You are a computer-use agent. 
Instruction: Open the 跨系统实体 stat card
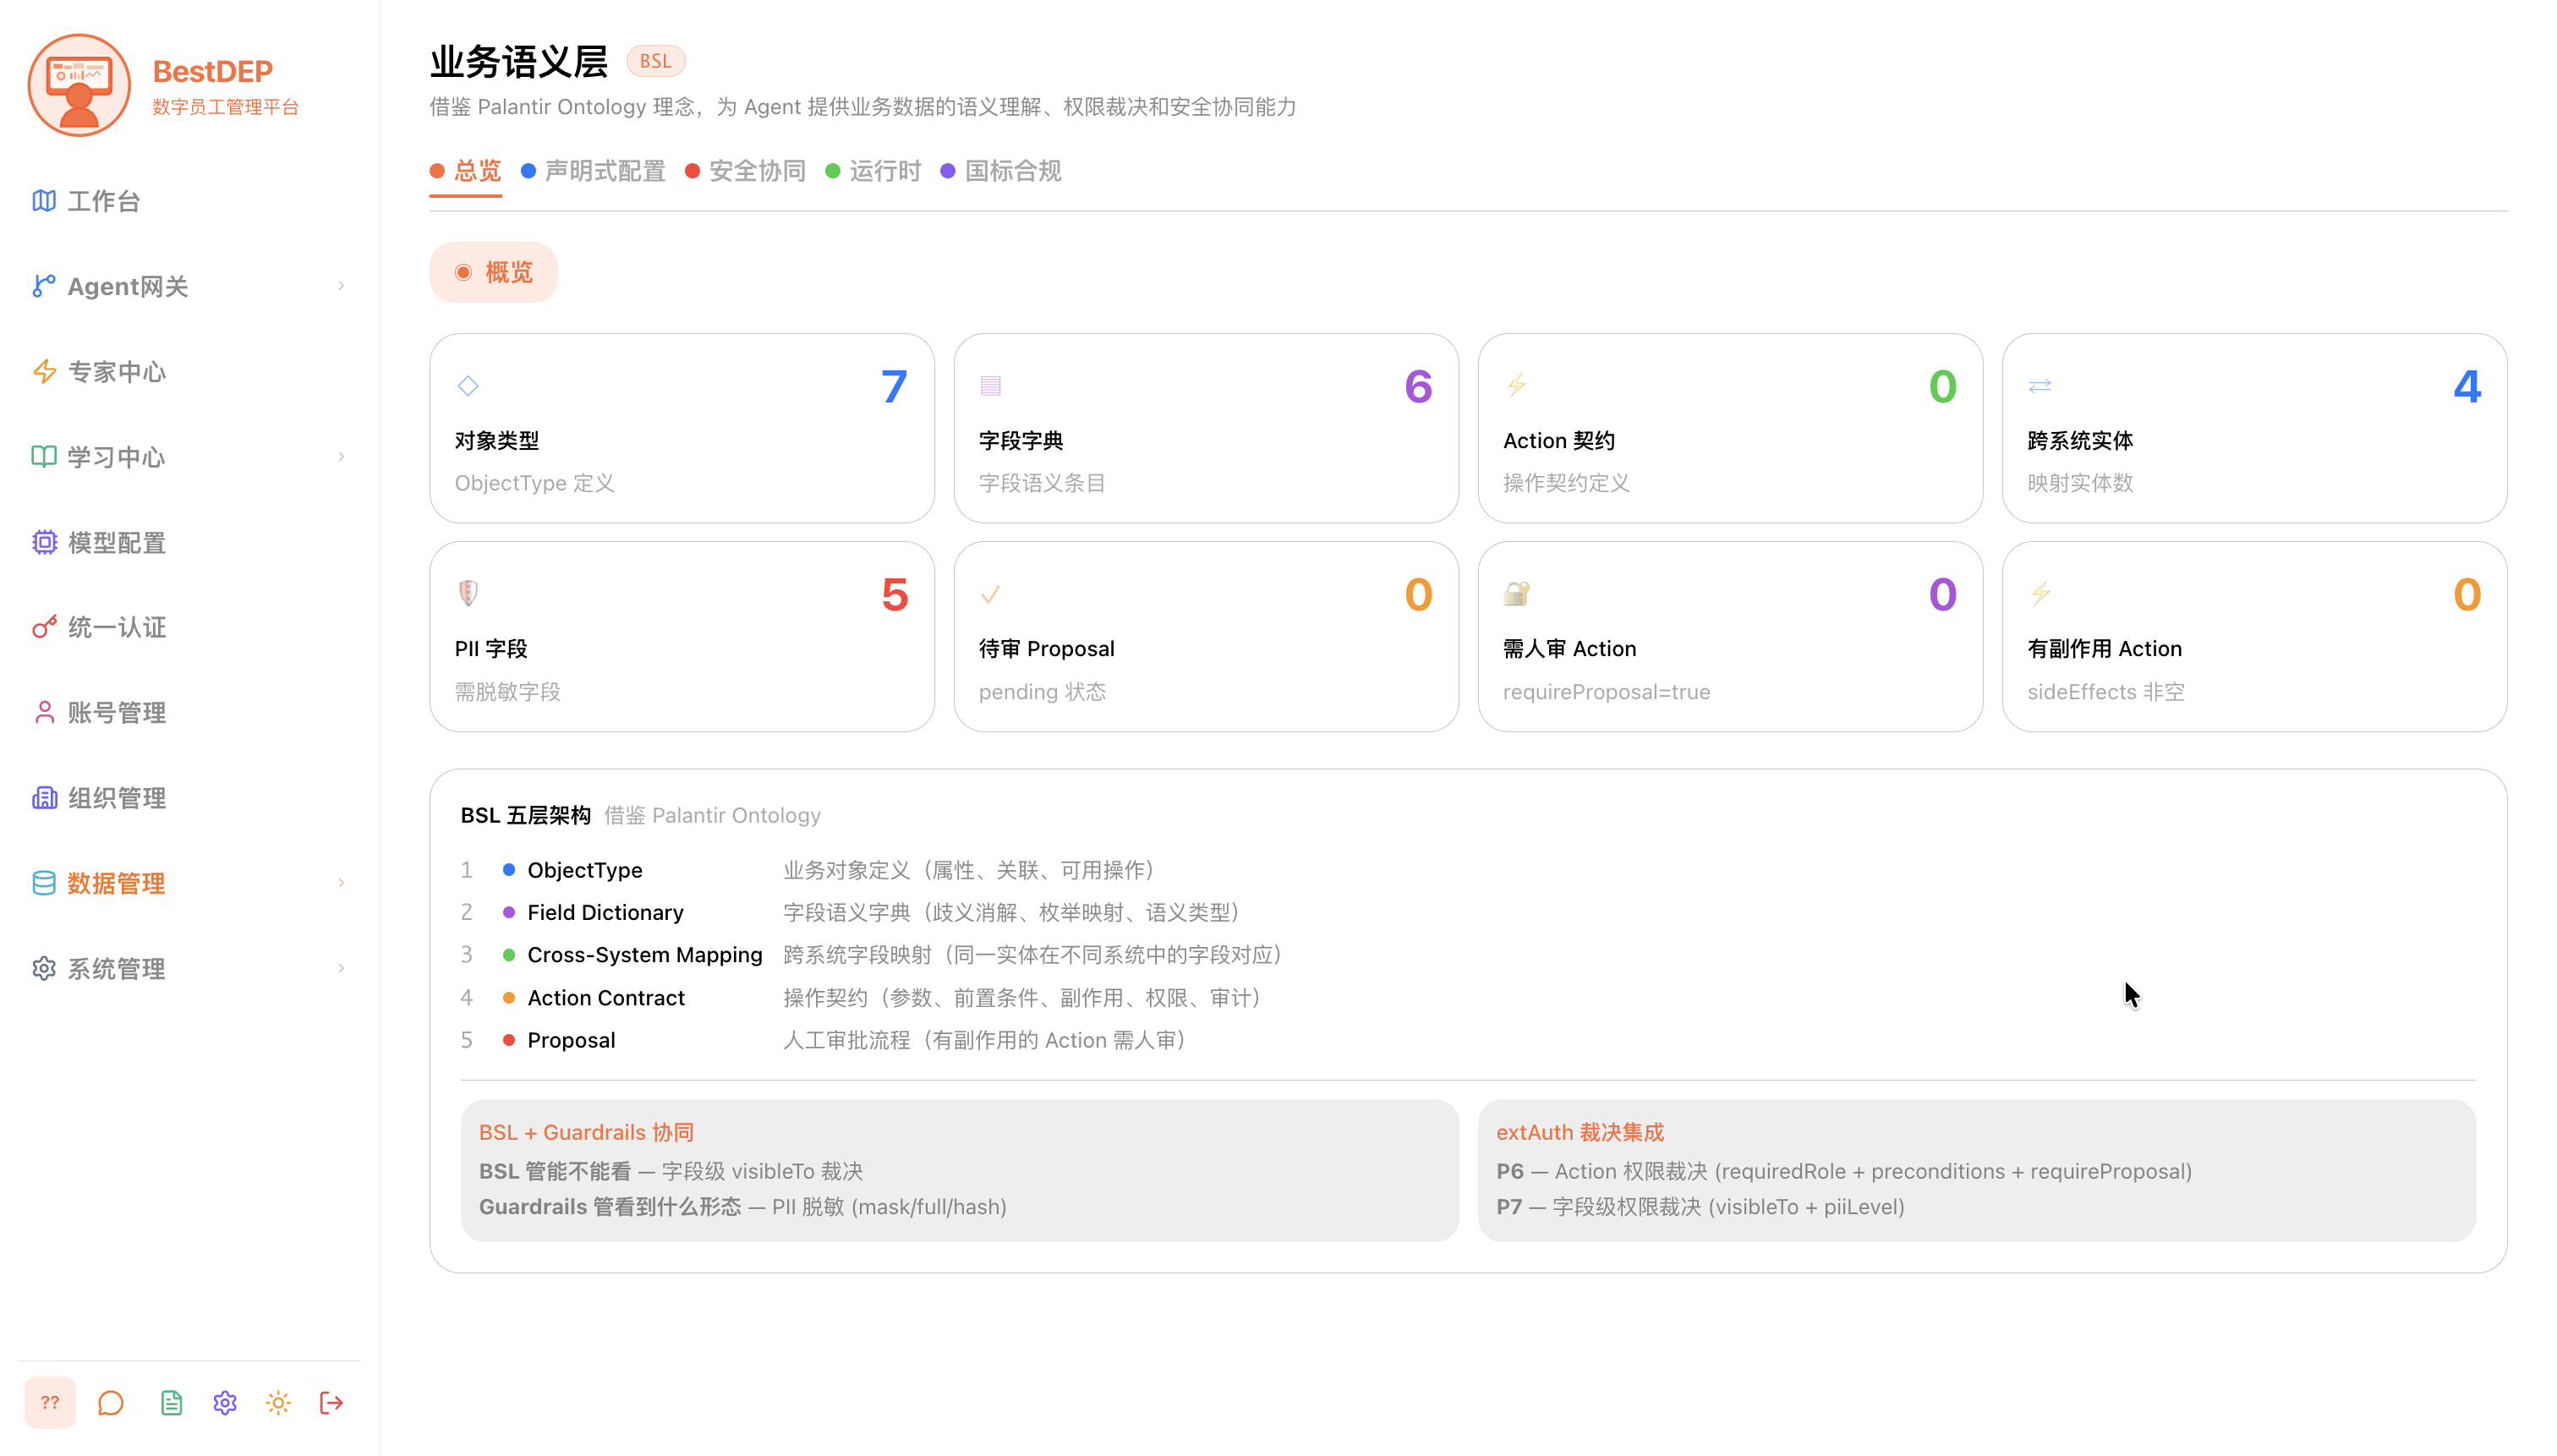coord(2254,428)
